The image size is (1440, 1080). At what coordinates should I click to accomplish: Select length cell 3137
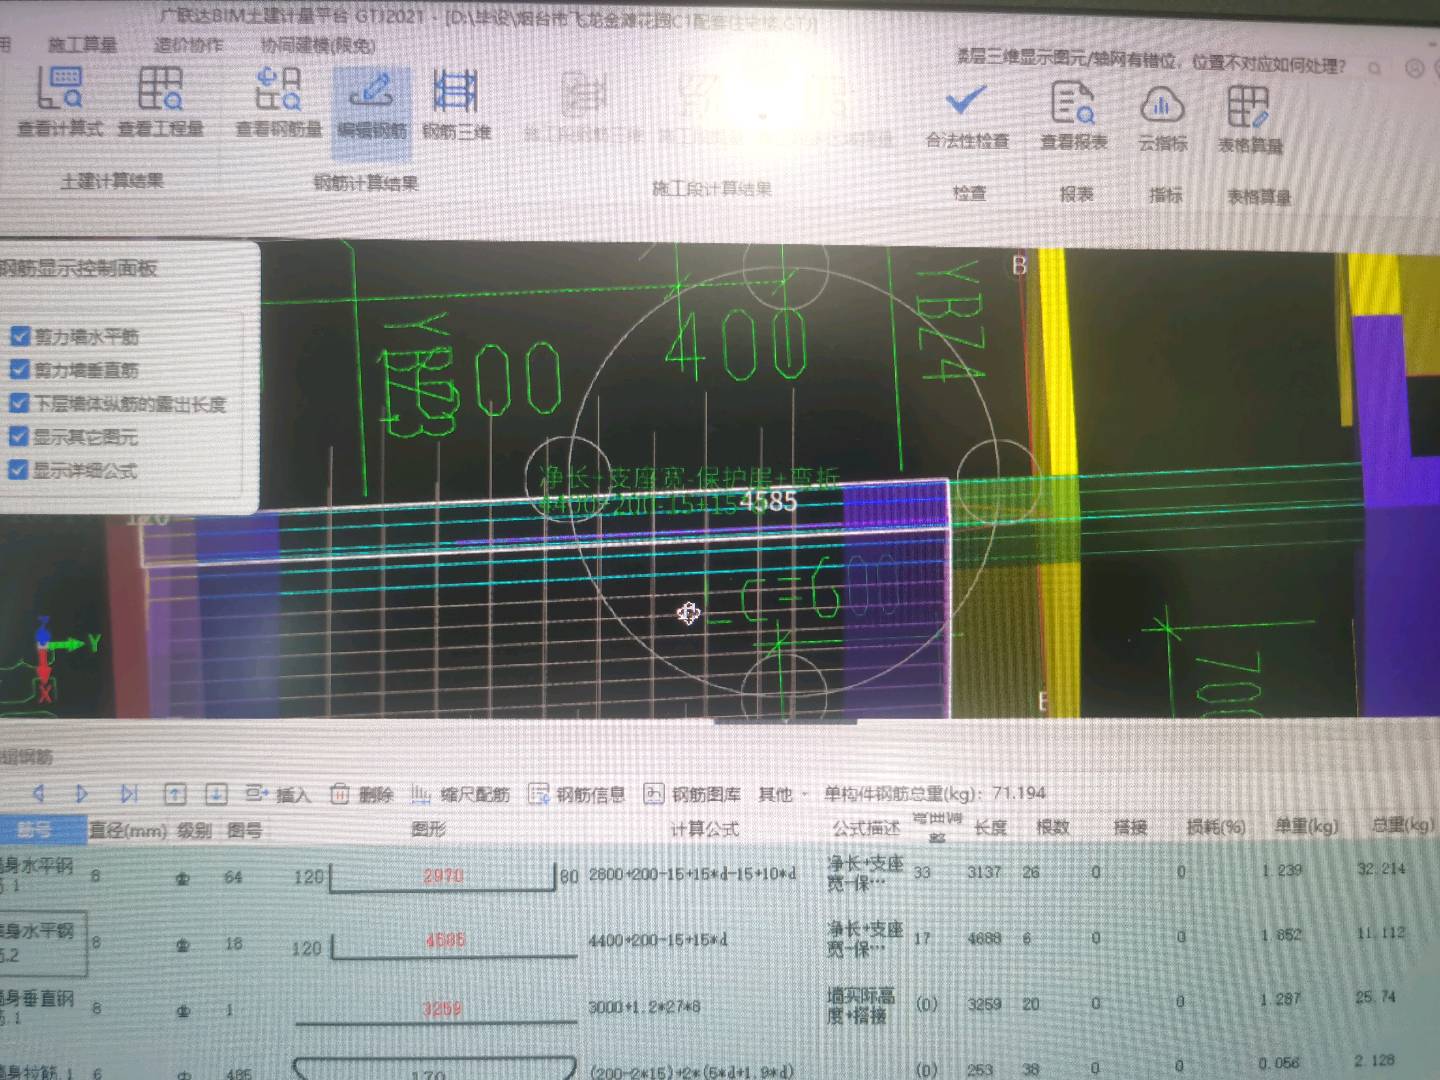pyautogui.click(x=984, y=872)
